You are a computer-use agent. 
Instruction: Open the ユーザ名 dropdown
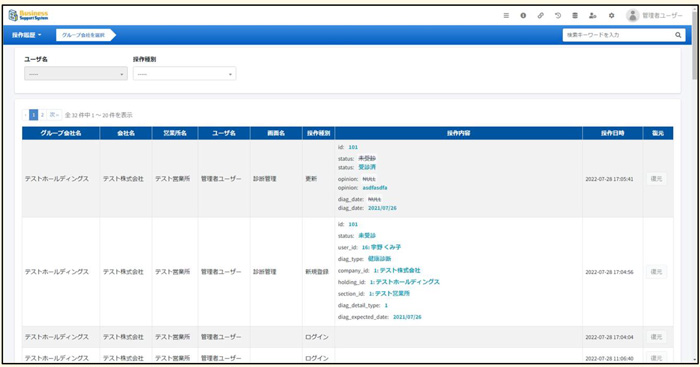pyautogui.click(x=75, y=74)
